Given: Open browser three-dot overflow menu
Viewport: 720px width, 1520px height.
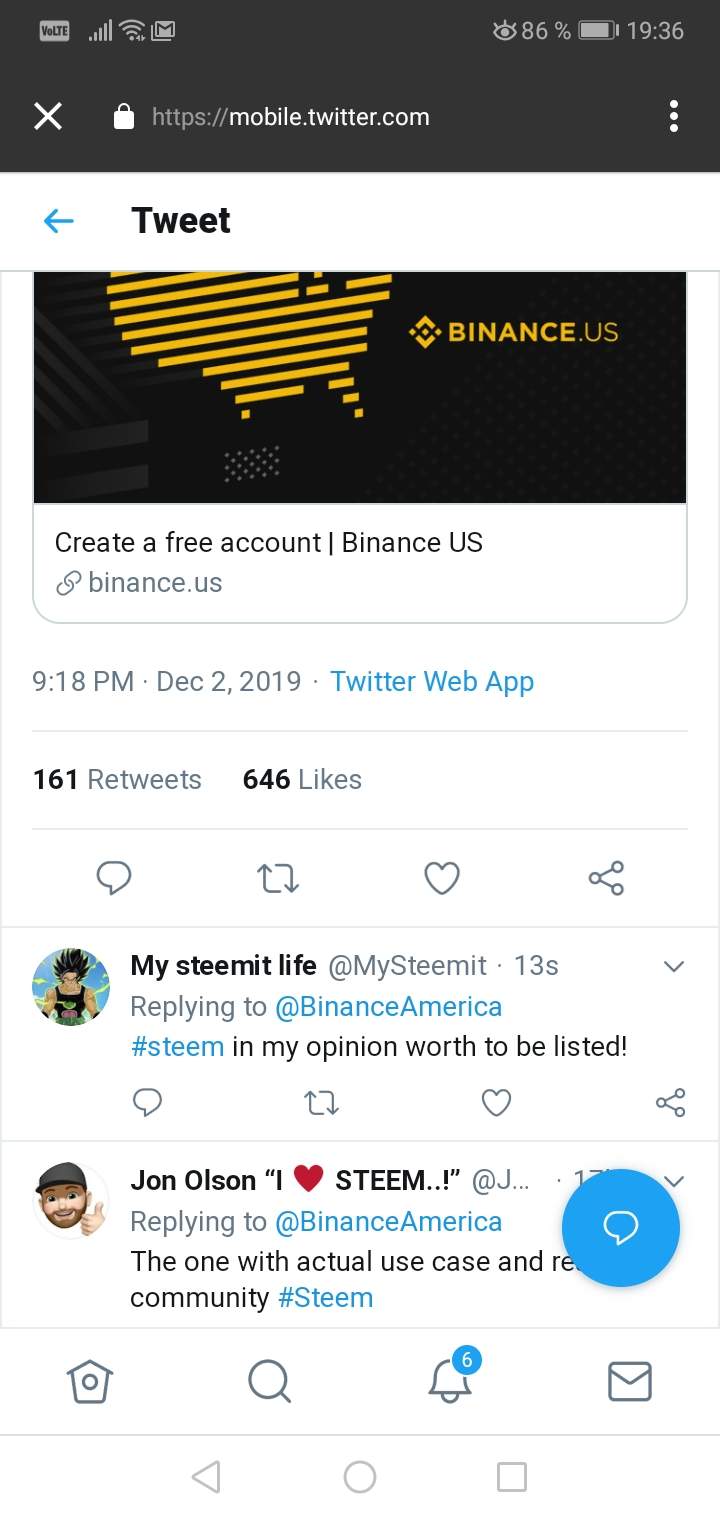Looking at the screenshot, I should [674, 117].
